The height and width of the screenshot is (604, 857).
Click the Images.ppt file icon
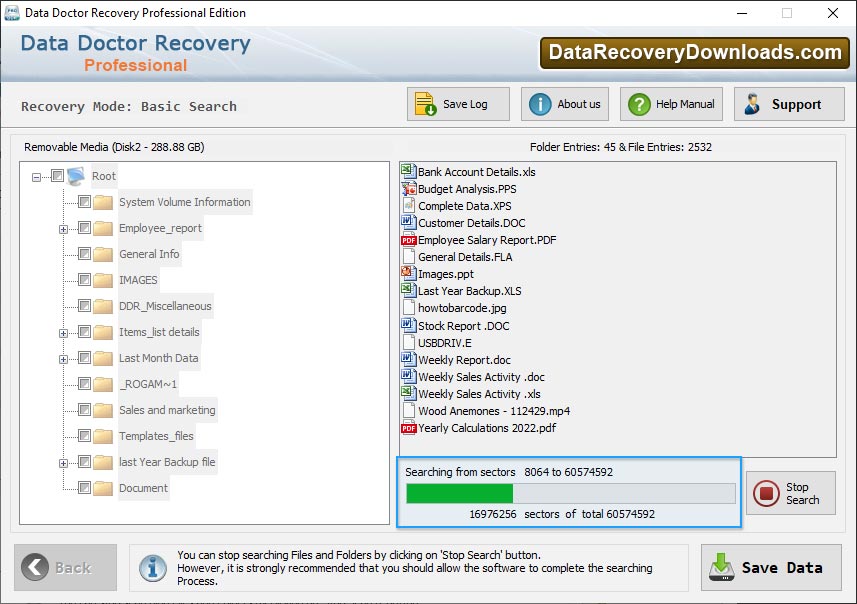click(408, 273)
